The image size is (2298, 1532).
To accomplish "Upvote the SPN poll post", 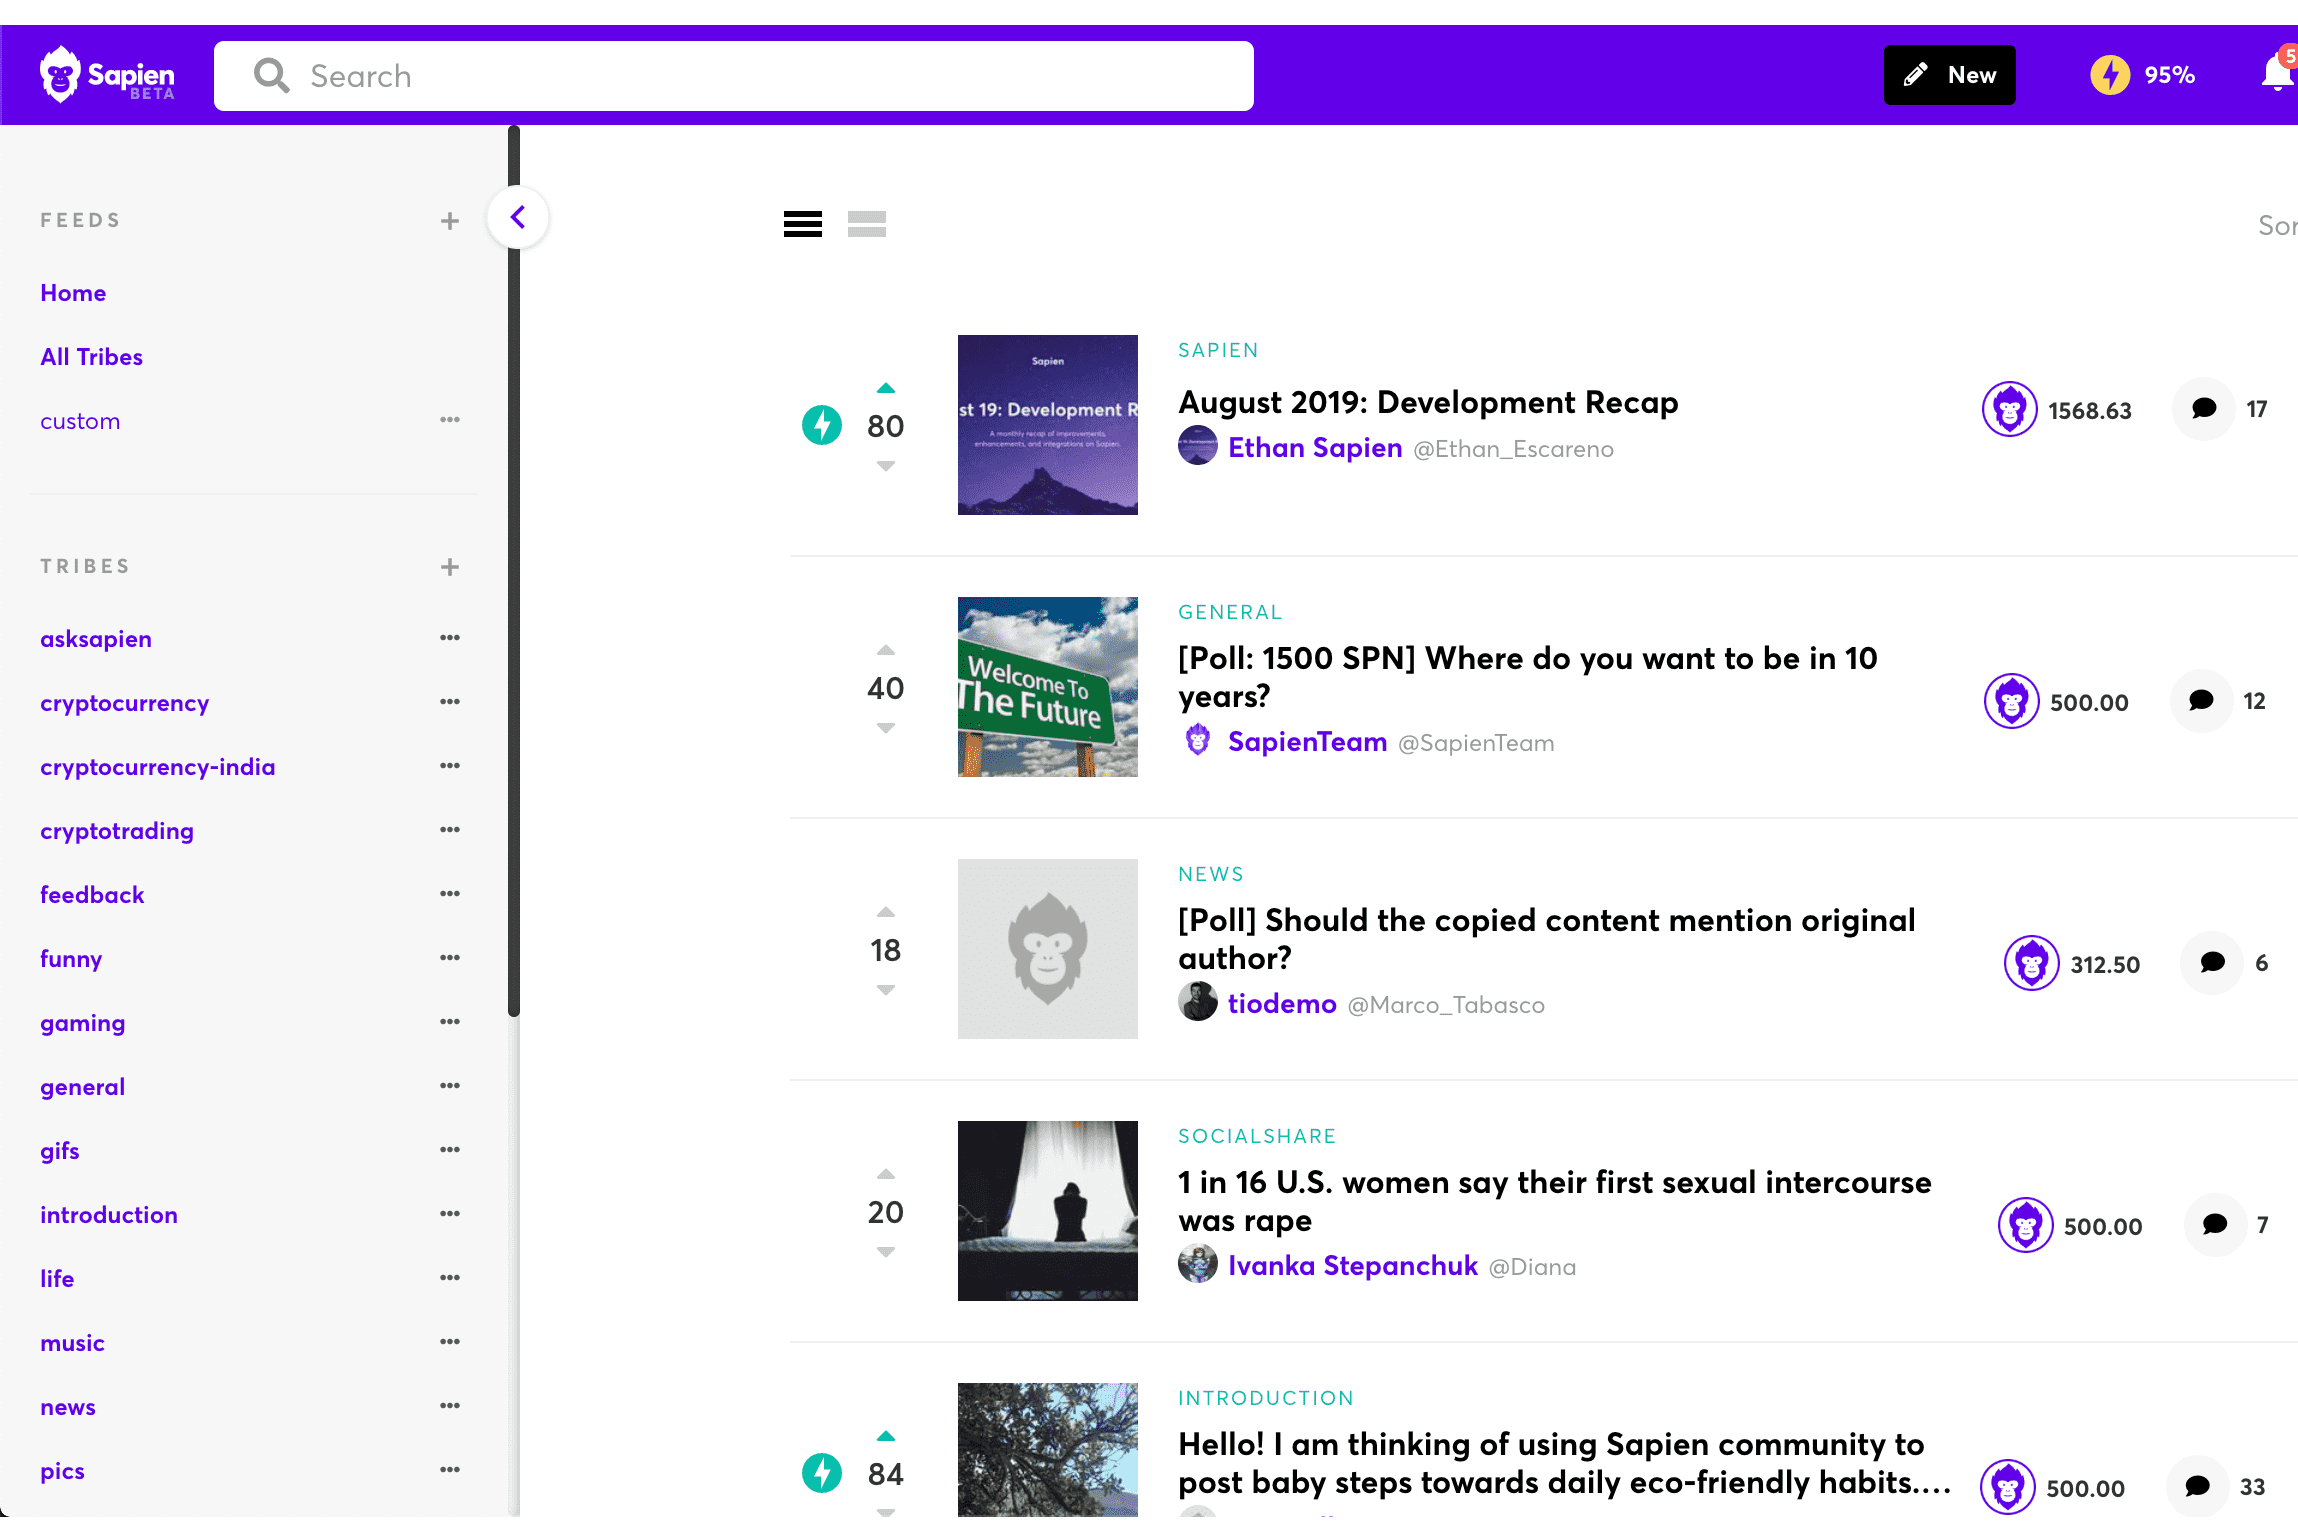I will click(x=884, y=649).
